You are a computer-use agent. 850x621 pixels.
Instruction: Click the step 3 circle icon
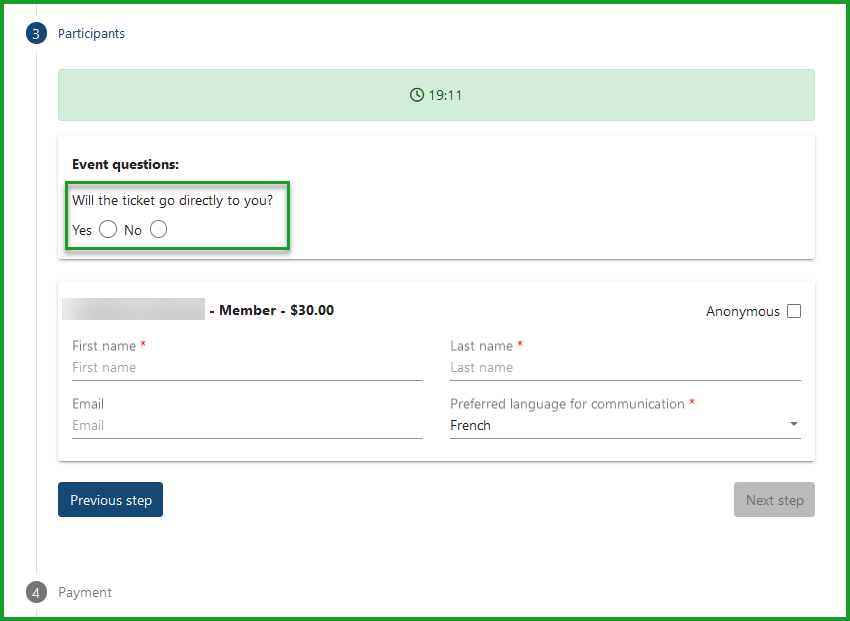click(36, 33)
